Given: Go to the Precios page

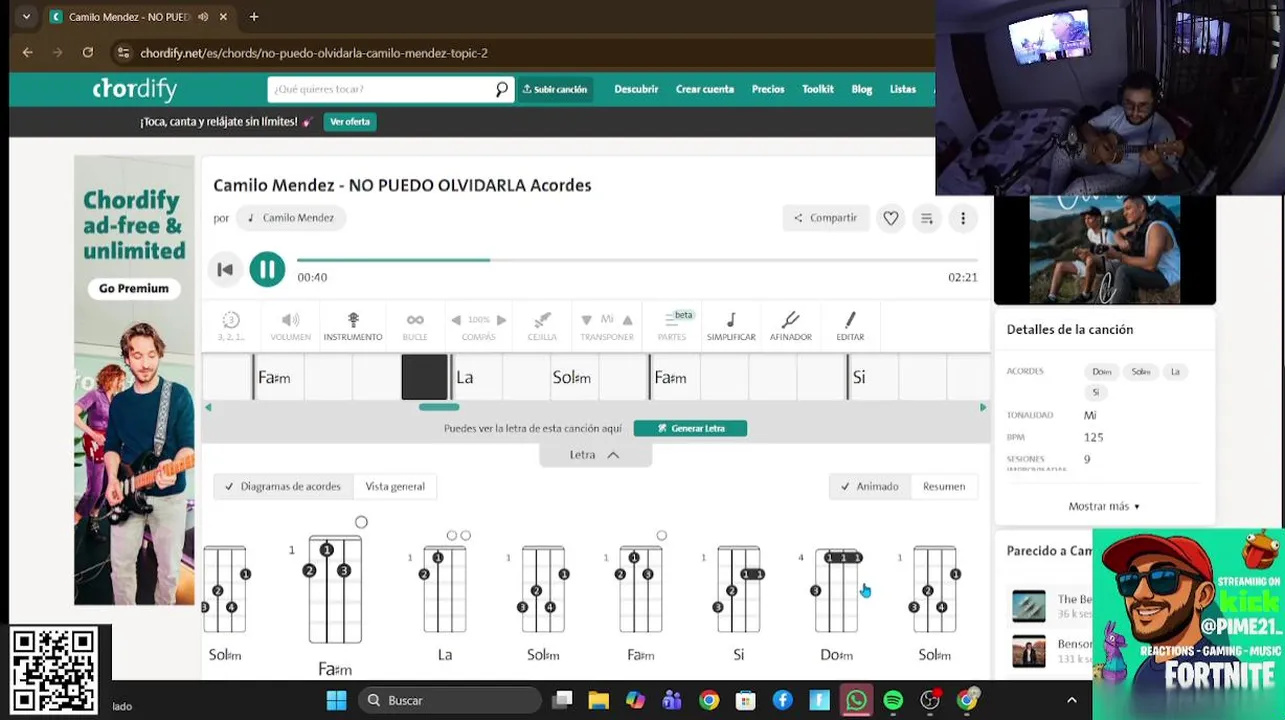Looking at the screenshot, I should [x=768, y=89].
